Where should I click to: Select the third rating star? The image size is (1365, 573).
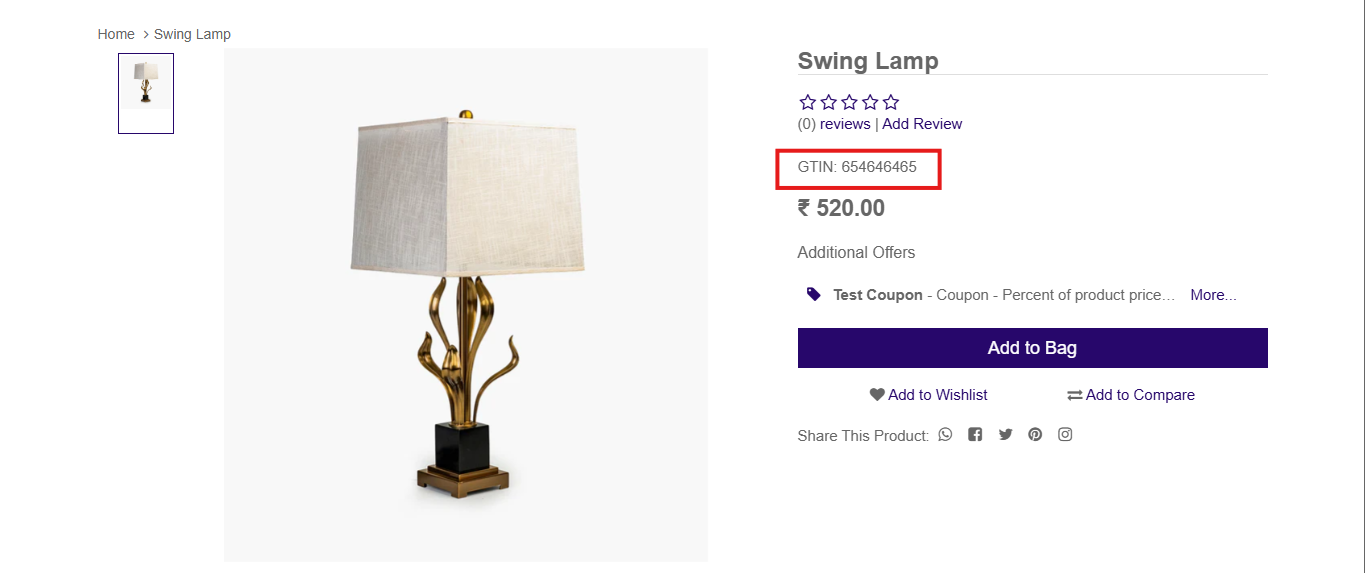pyautogui.click(x=849, y=102)
